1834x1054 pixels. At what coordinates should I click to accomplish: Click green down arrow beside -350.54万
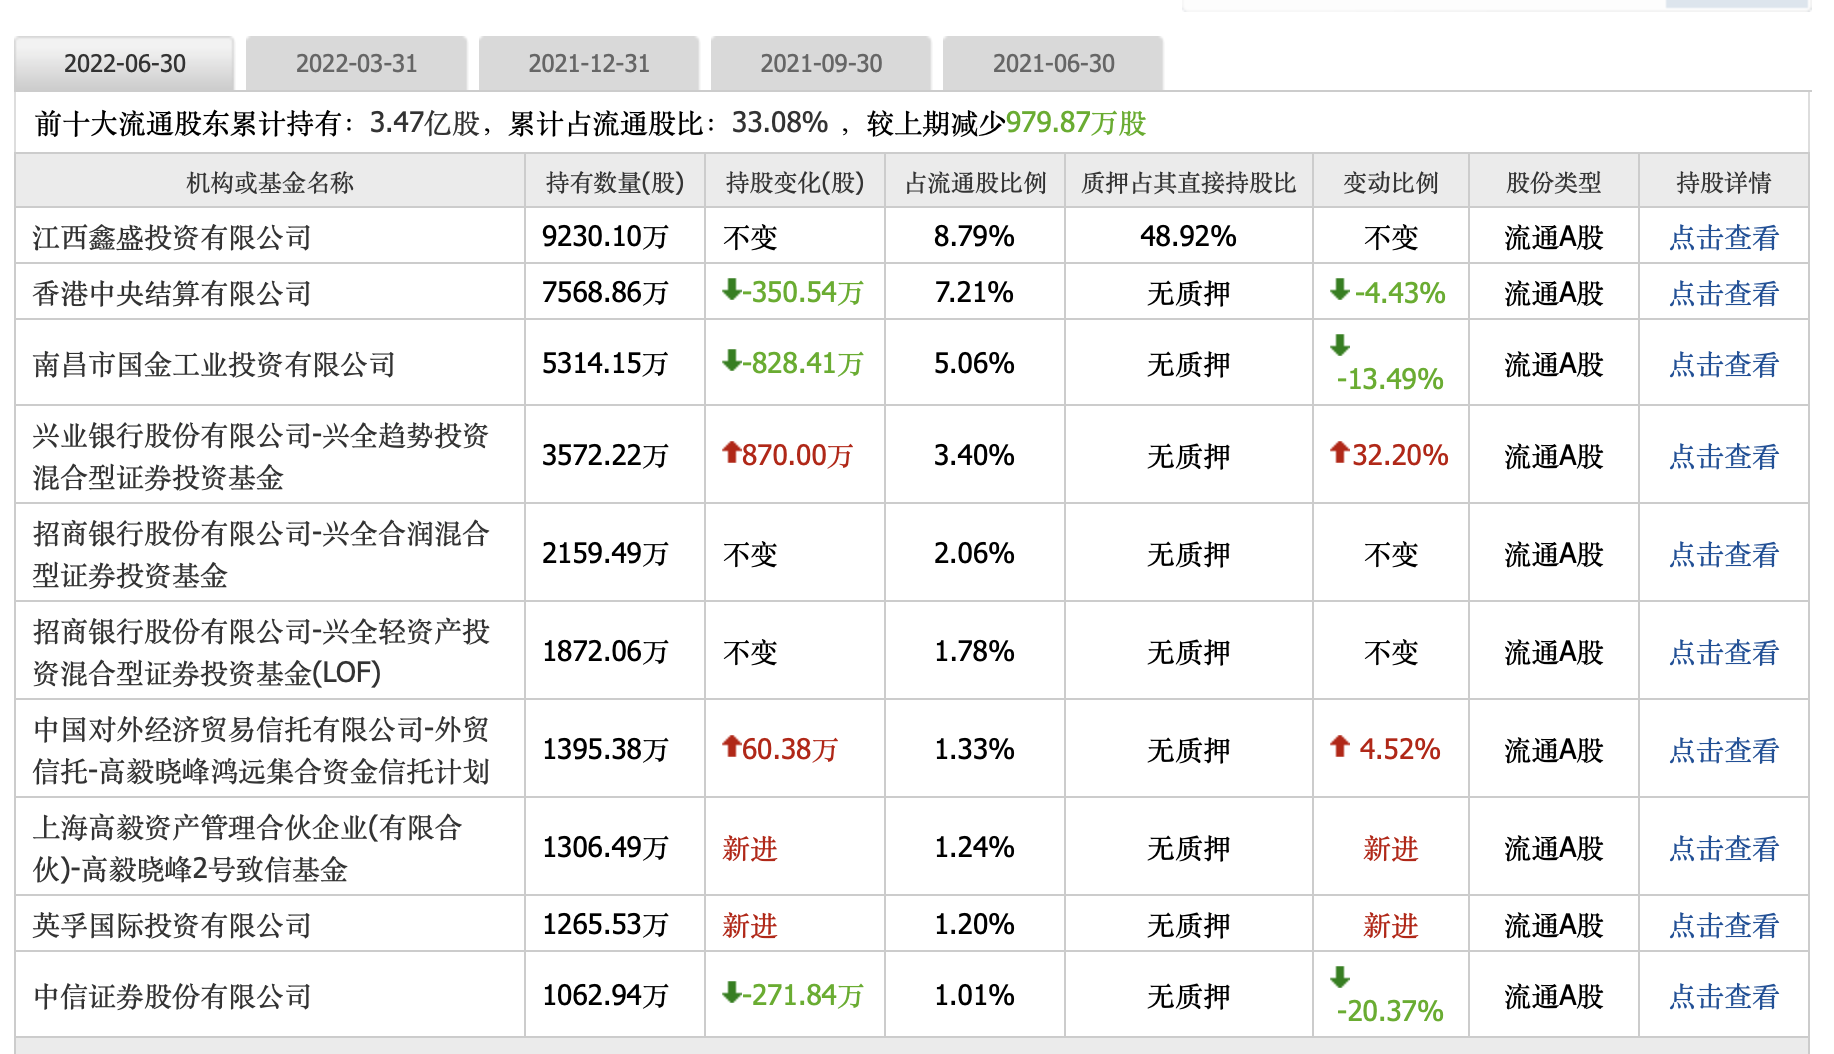[x=732, y=290]
